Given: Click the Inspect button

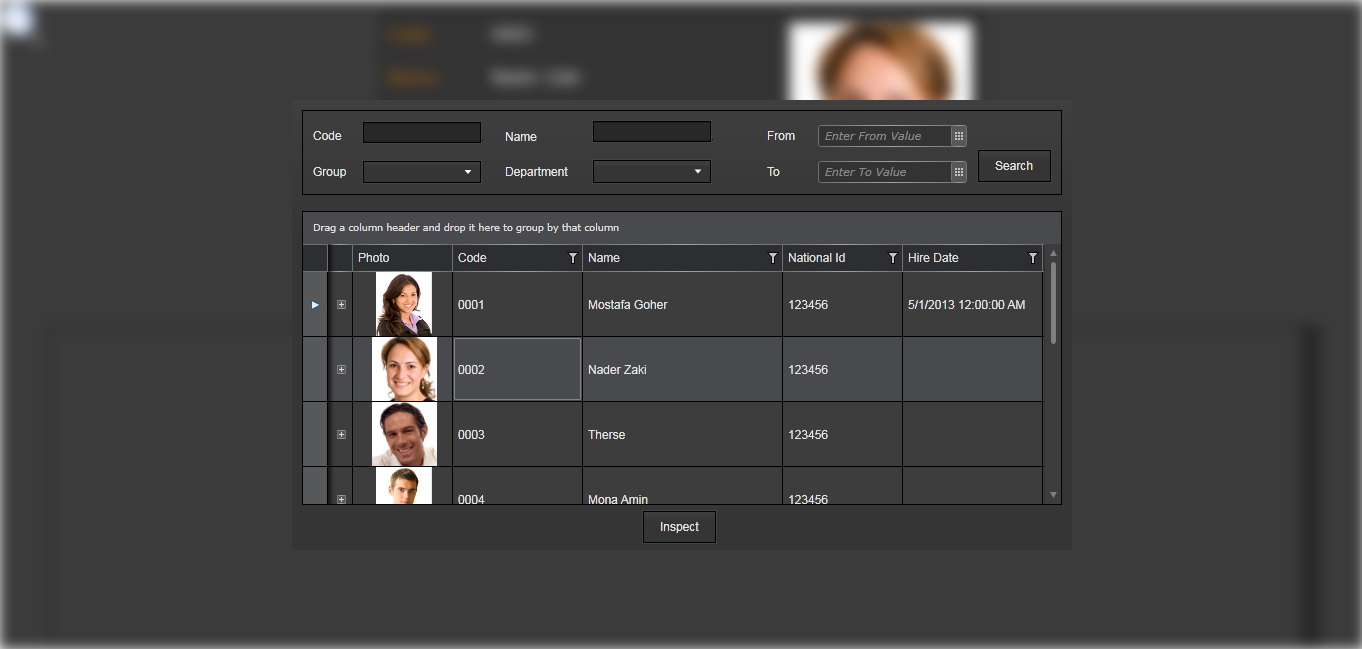Looking at the screenshot, I should (679, 527).
